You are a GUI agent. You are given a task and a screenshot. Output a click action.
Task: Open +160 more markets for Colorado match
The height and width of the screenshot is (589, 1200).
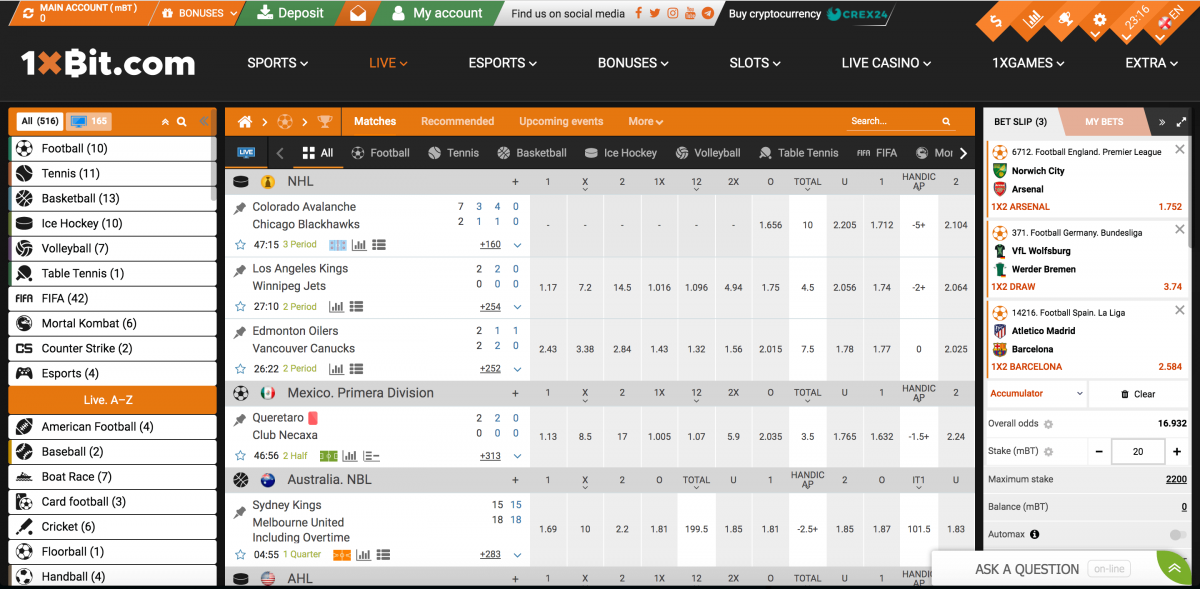pyautogui.click(x=490, y=245)
